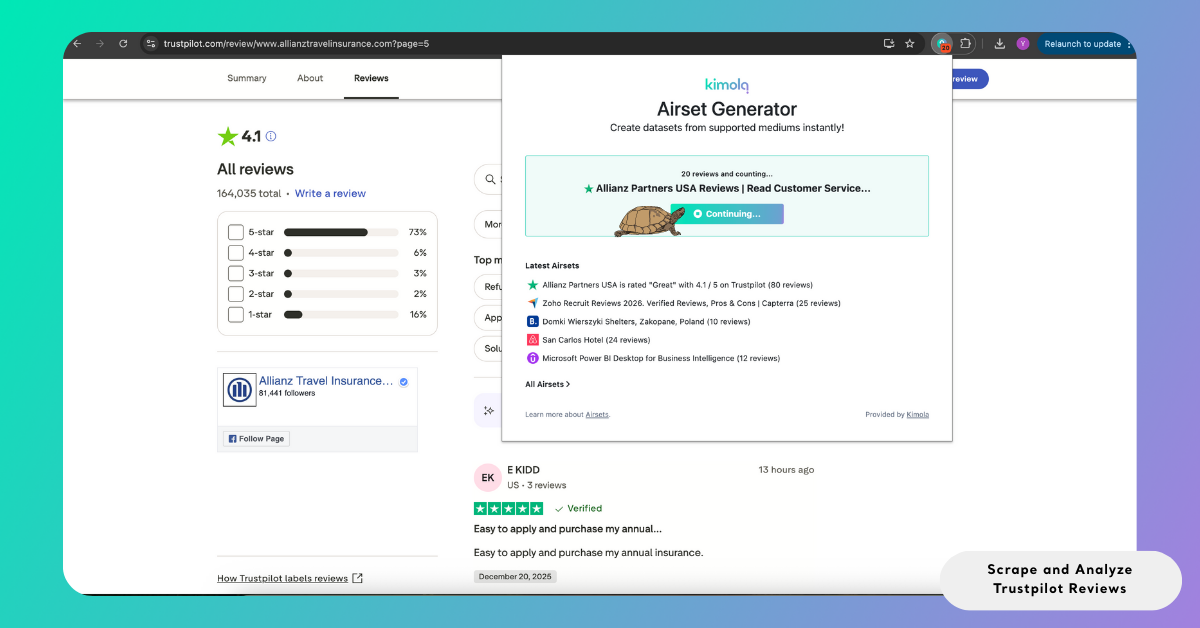Open the browser extensions puzzle icon
Screen dimensions: 1200x628
[x=966, y=44]
